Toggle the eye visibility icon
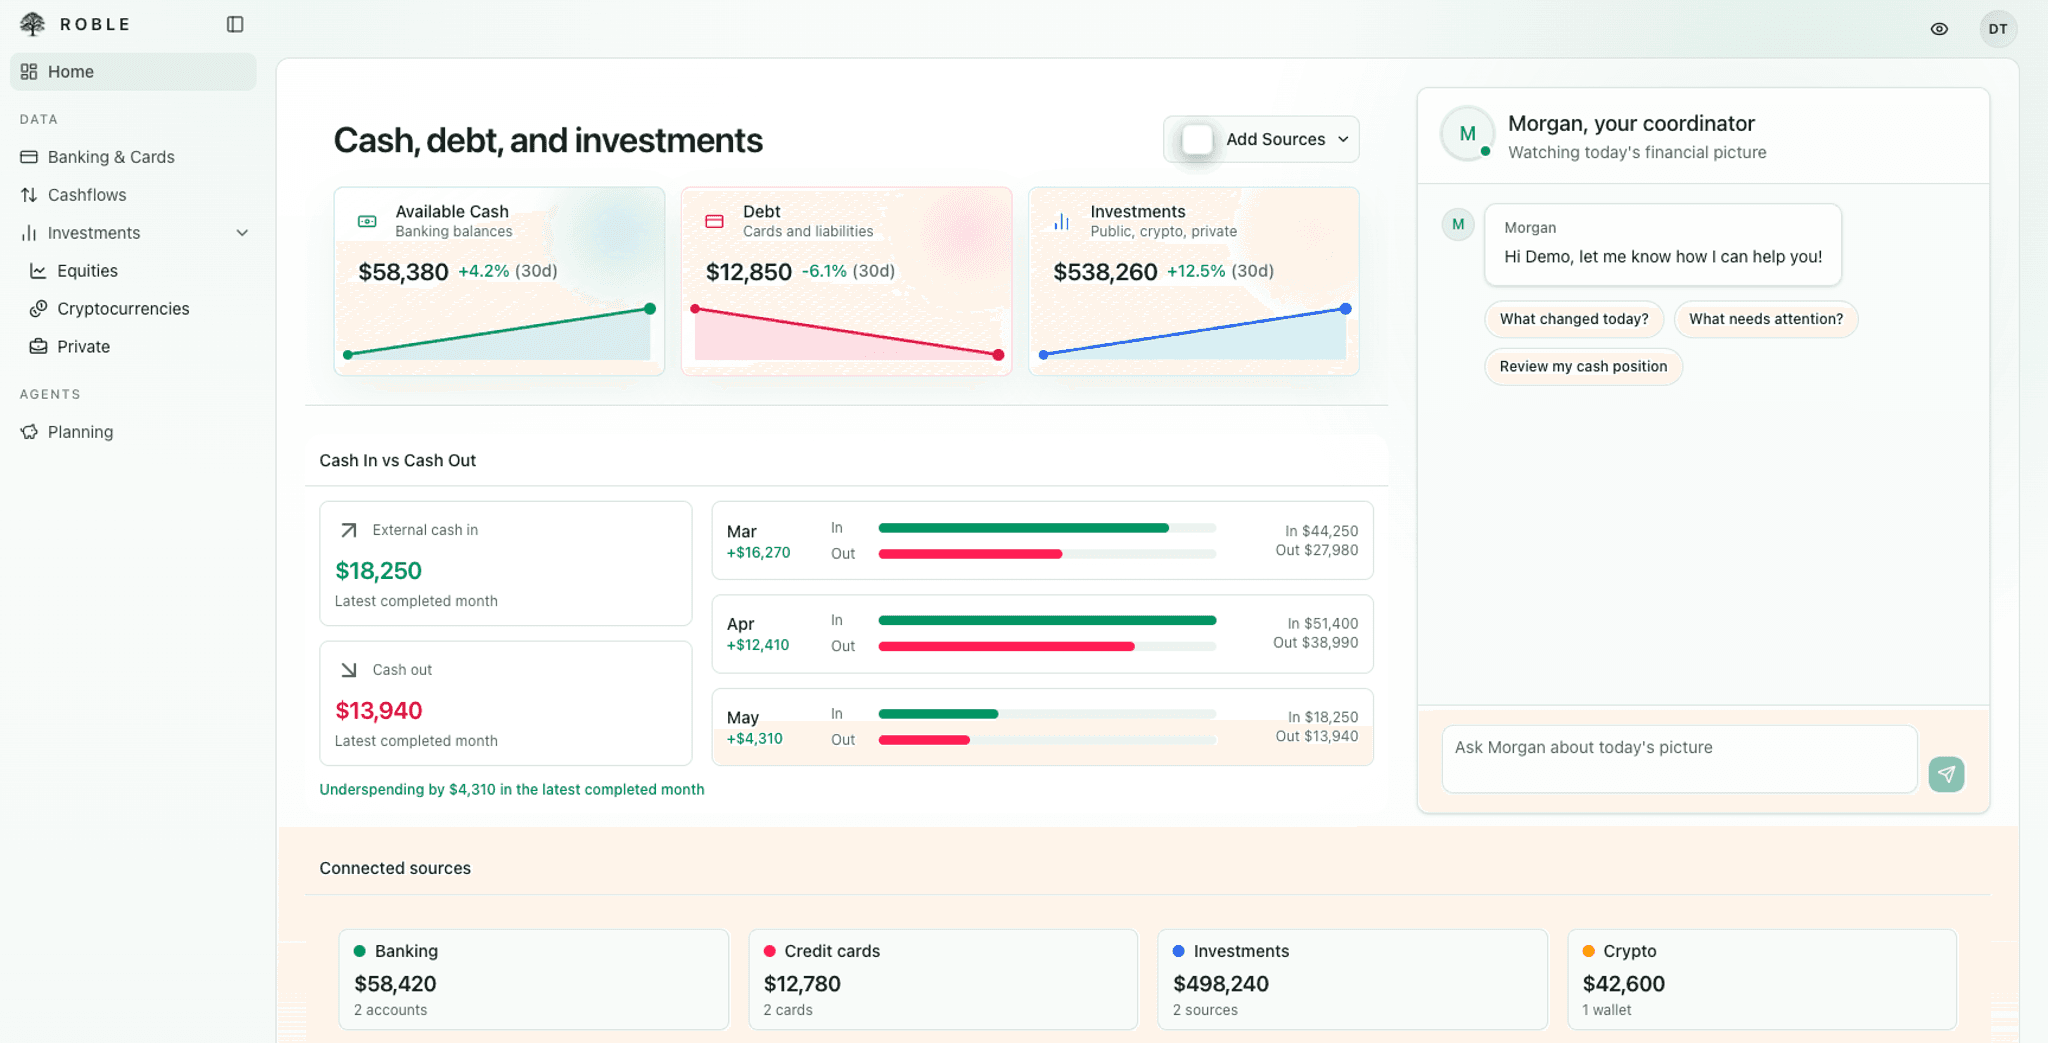2048x1043 pixels. pos(1939,29)
